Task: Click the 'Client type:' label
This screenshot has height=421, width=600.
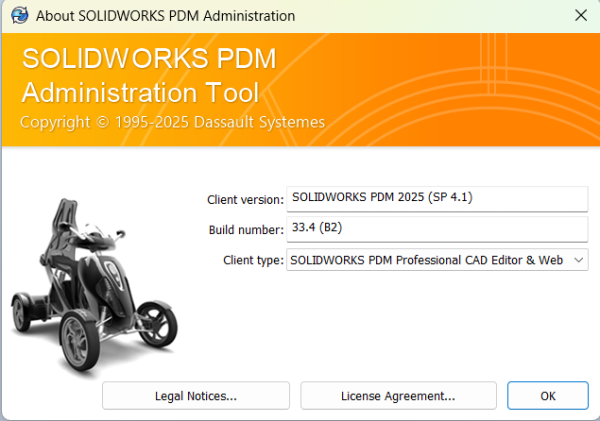Action: [253, 260]
